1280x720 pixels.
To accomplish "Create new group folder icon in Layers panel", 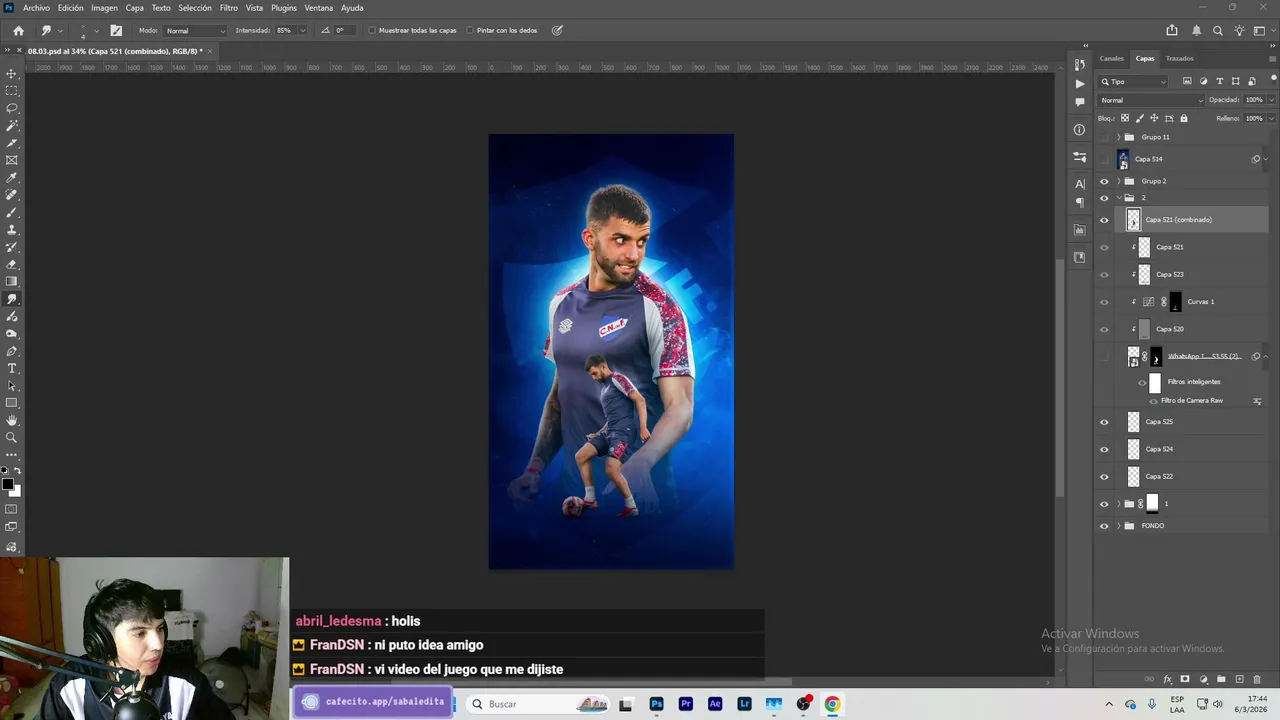I will click(x=1221, y=679).
